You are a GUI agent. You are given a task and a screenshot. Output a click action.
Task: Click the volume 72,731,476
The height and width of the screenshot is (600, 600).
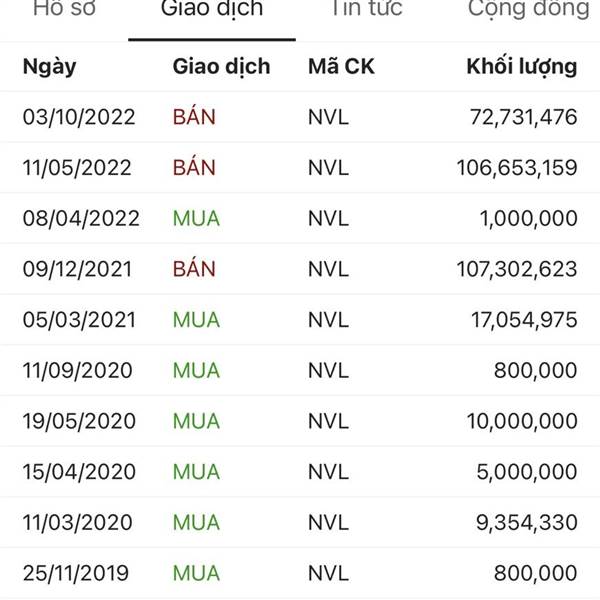coord(523,117)
